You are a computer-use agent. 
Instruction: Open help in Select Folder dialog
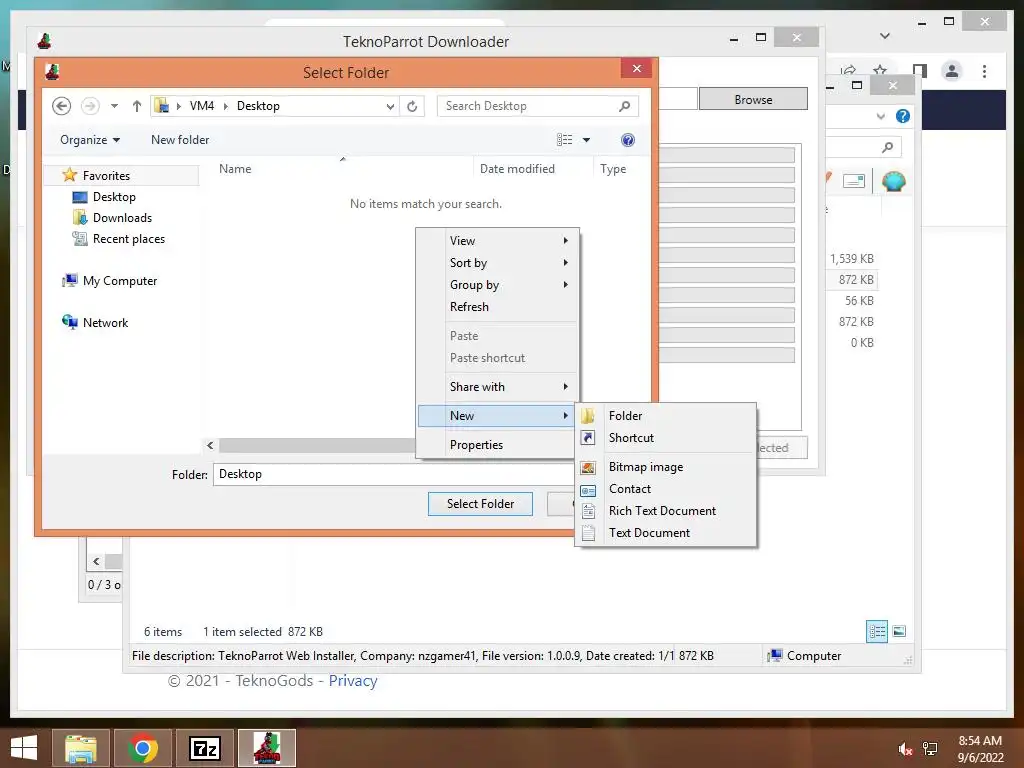click(x=628, y=140)
